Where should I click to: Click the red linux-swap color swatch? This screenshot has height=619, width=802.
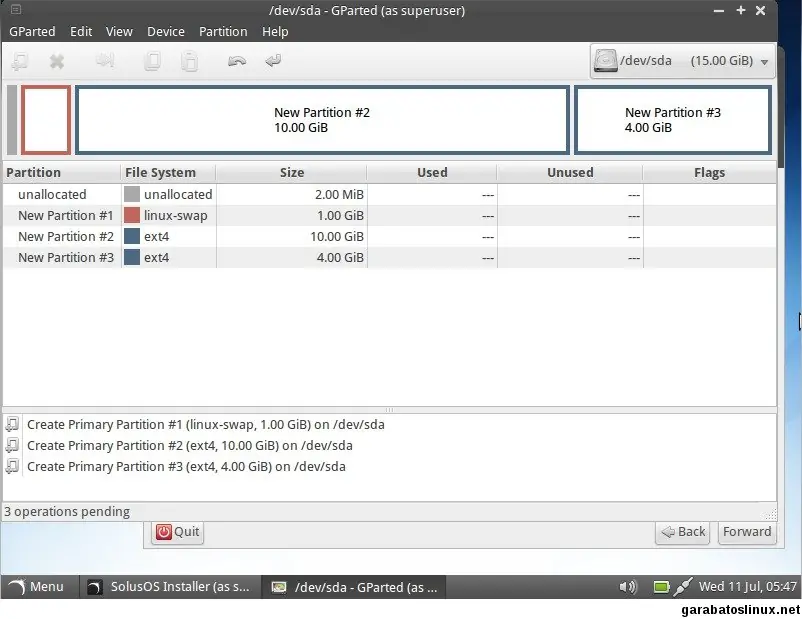click(132, 215)
